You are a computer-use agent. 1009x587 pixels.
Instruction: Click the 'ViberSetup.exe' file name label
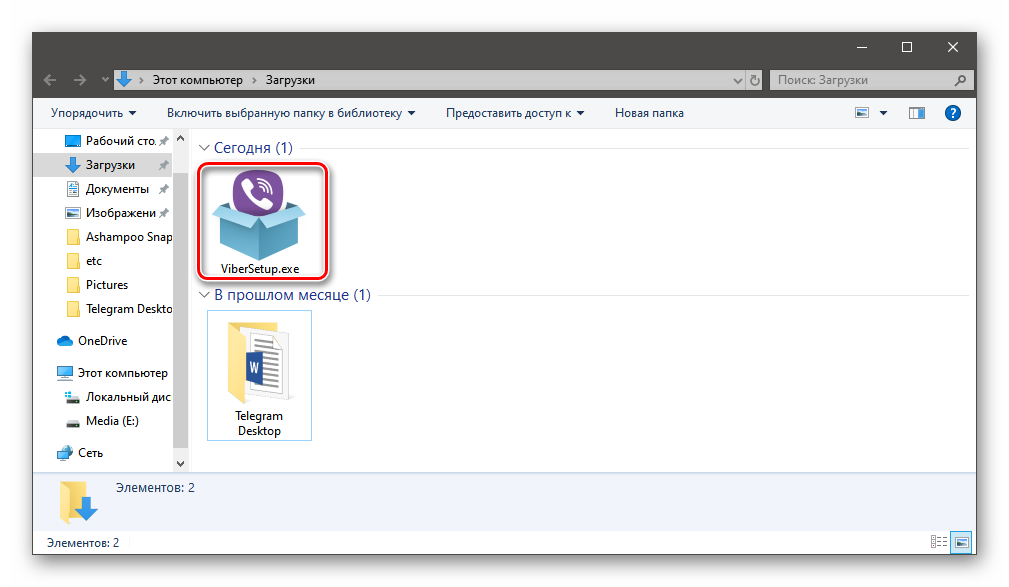tap(260, 269)
